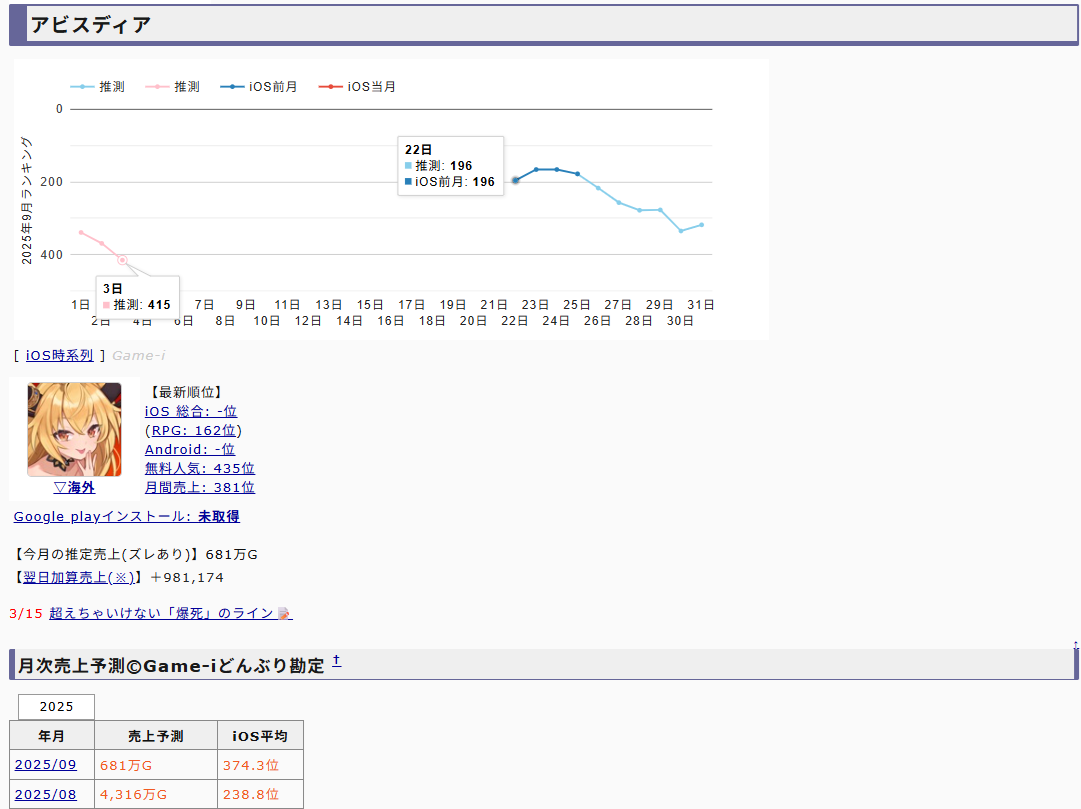Image resolution: width=1081 pixels, height=809 pixels.
Task: Open 2025/08 monthly row link
Action: pyautogui.click(x=46, y=795)
